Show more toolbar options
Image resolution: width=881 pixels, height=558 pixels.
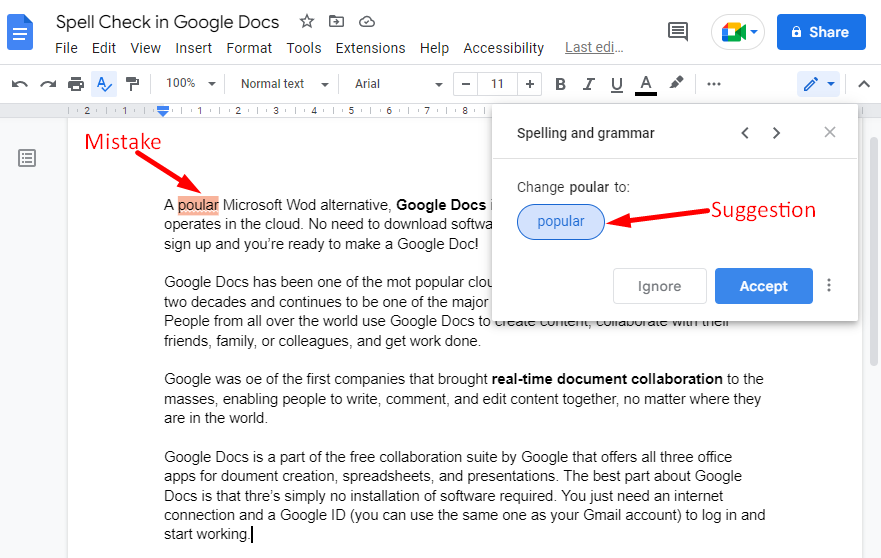coord(714,84)
